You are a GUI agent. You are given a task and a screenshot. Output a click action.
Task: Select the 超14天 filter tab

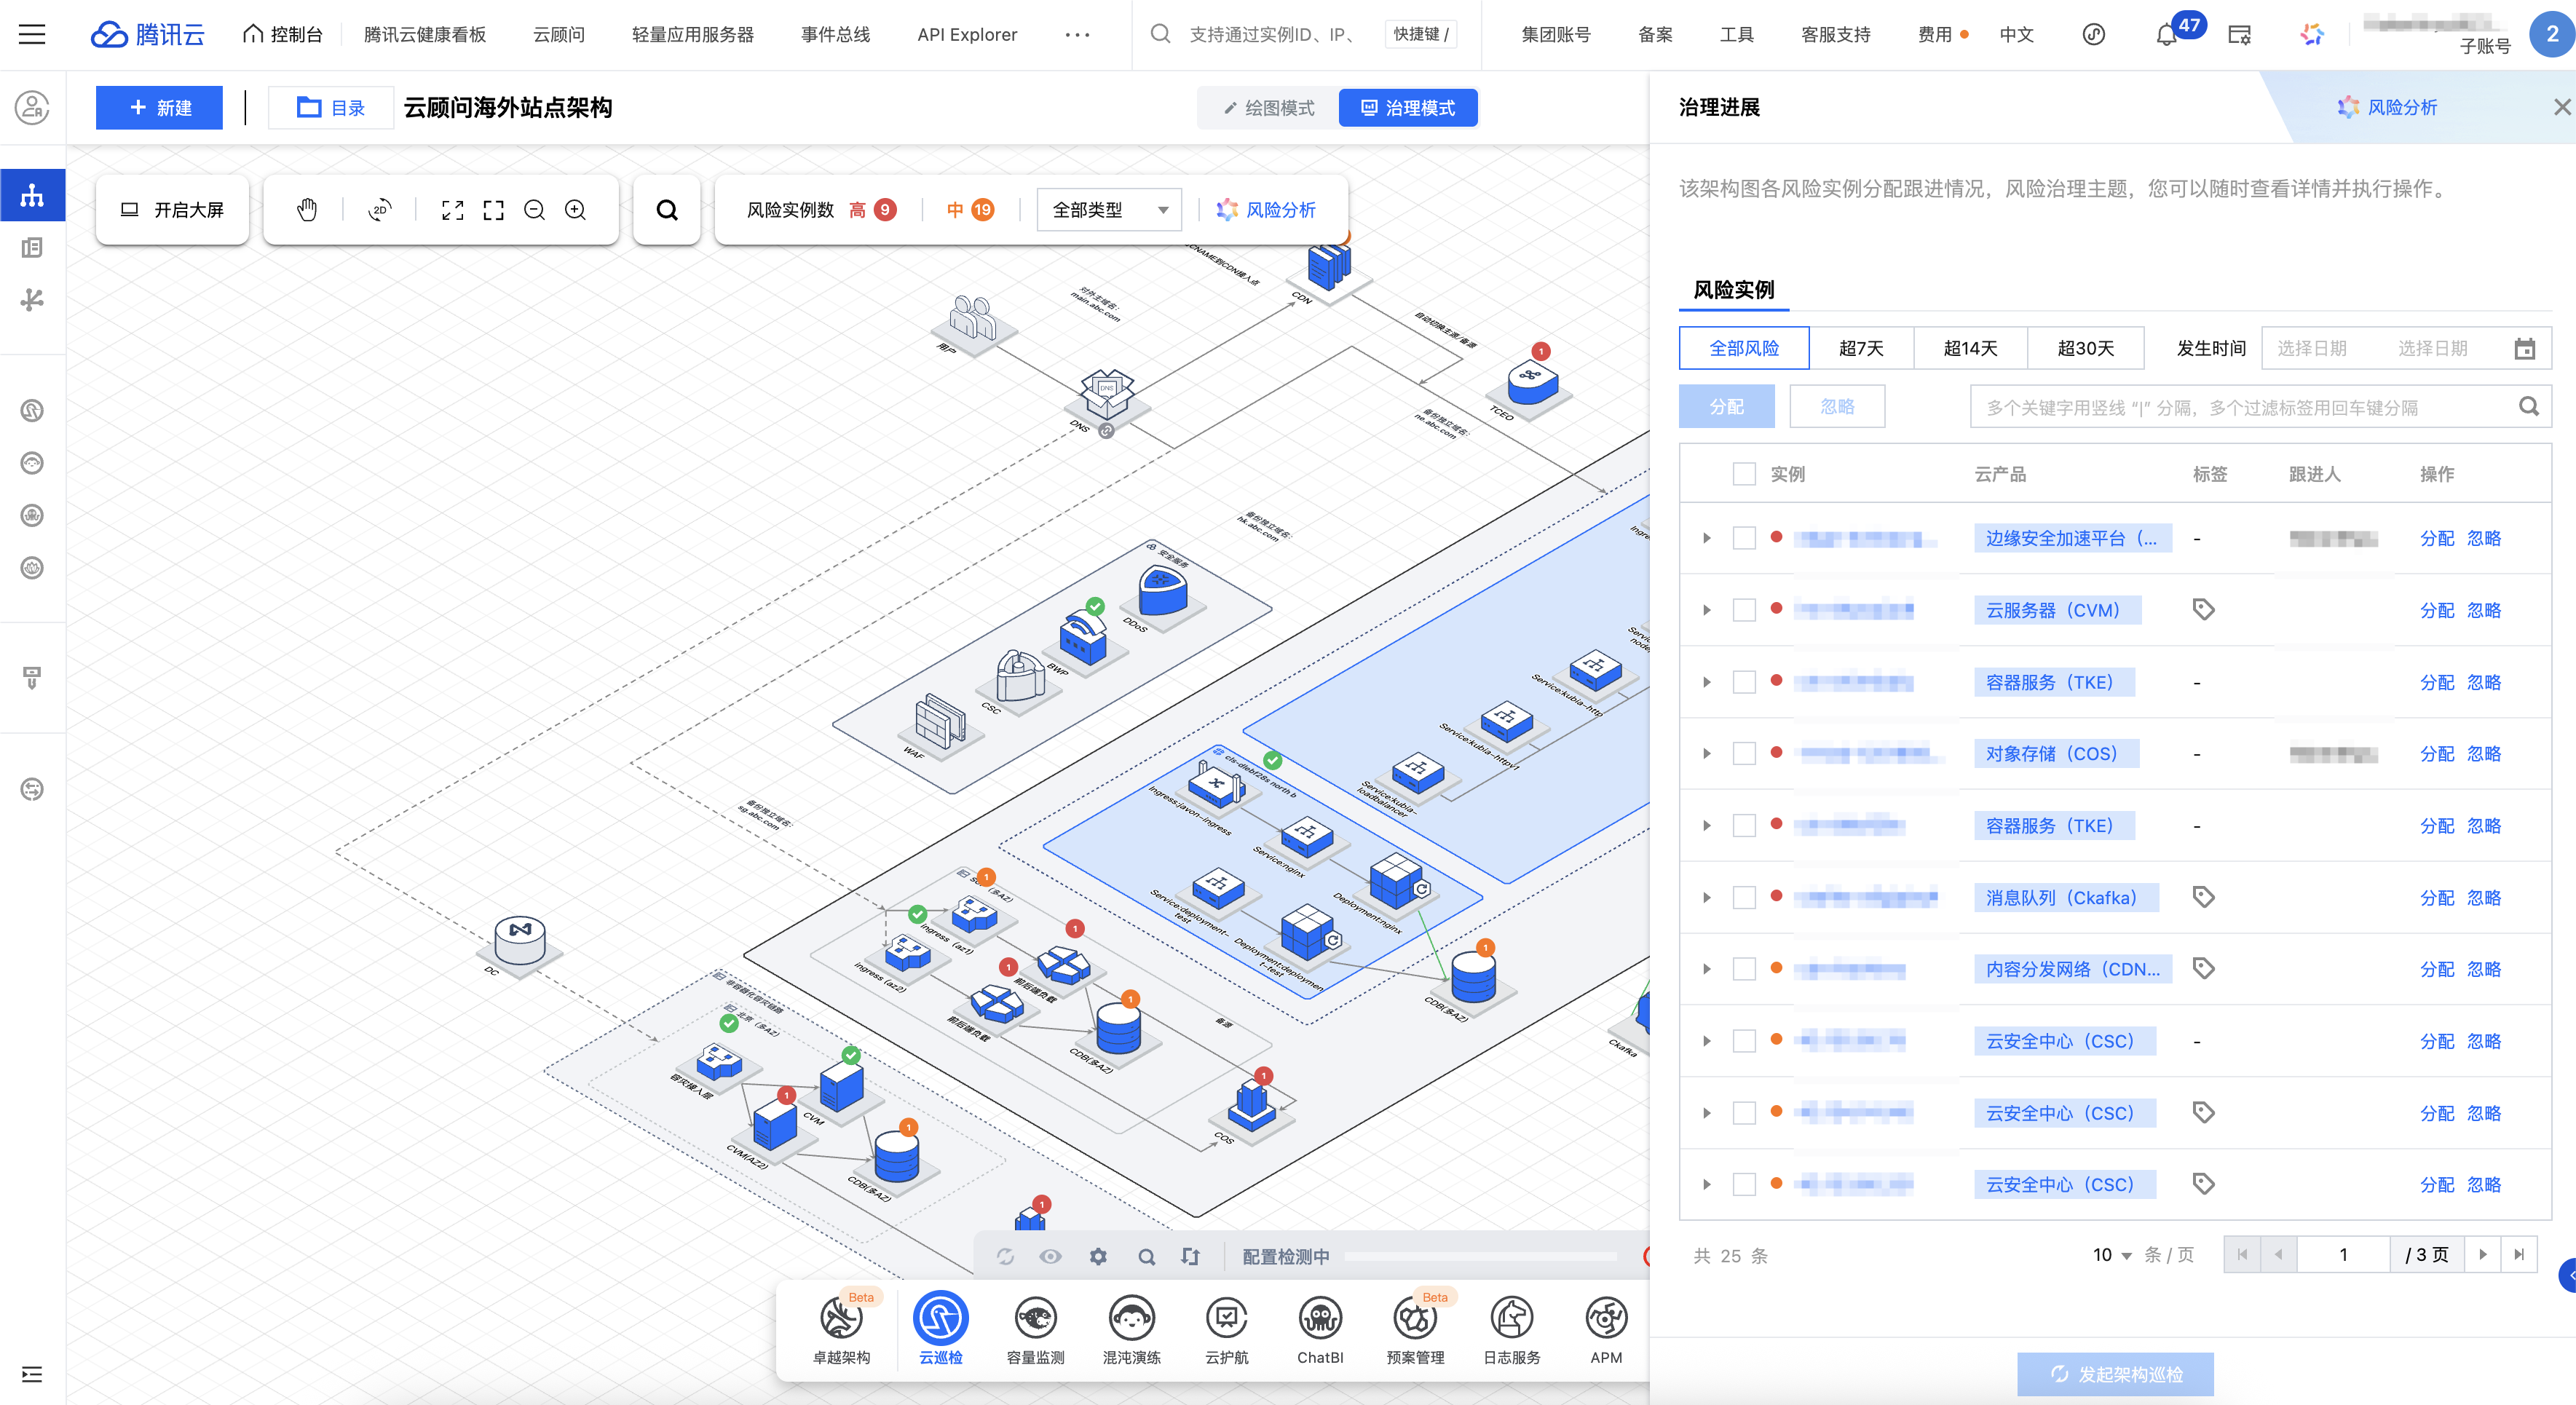(1970, 348)
